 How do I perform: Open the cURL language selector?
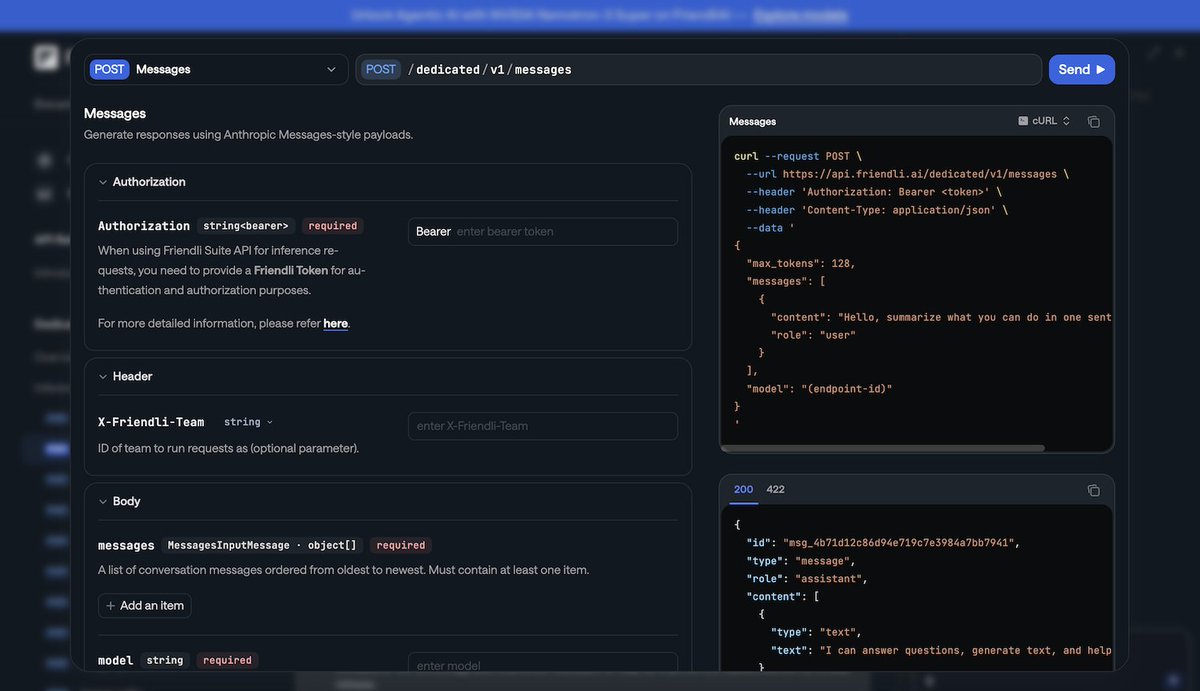pyautogui.click(x=1044, y=121)
